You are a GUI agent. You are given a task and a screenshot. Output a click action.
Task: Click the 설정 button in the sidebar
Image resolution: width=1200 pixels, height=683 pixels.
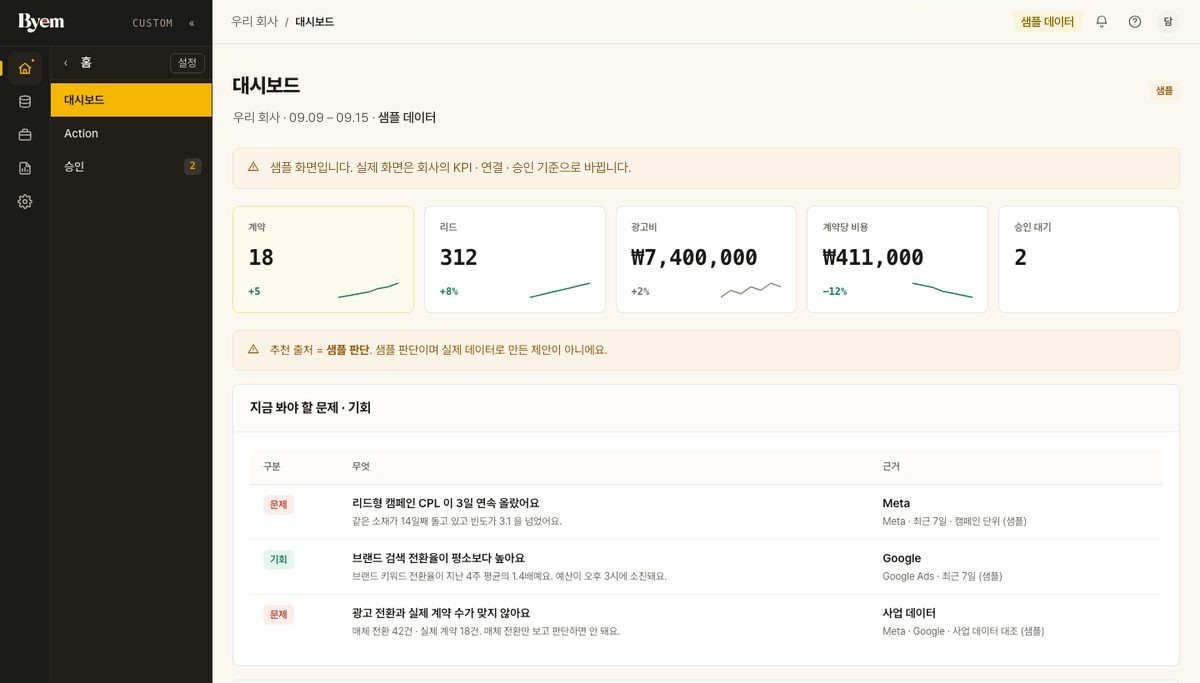pos(187,63)
